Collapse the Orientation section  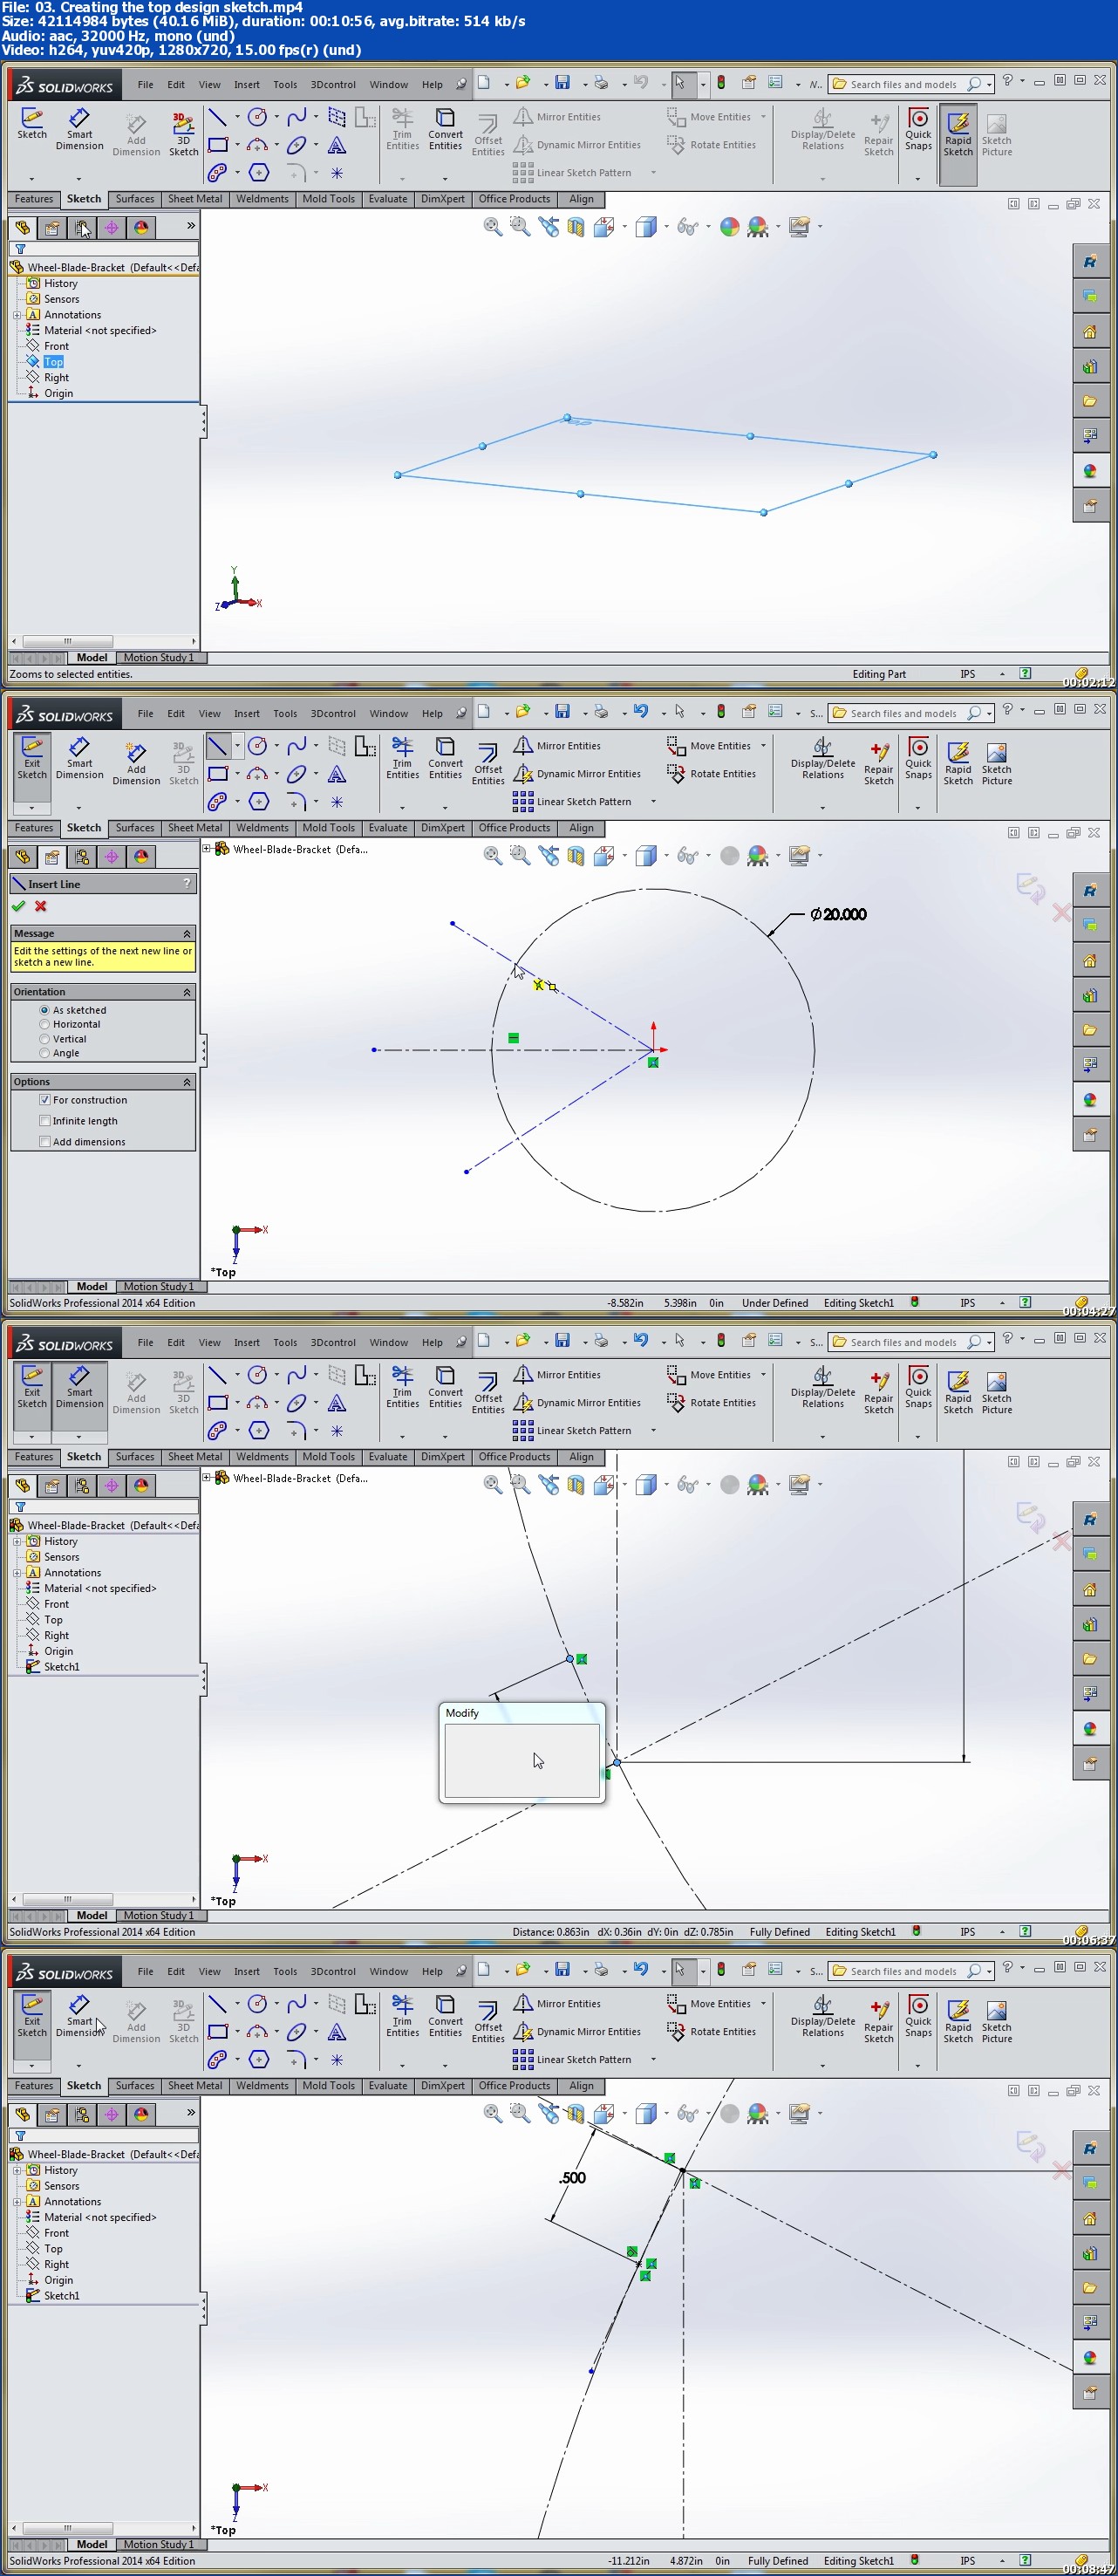[187, 992]
